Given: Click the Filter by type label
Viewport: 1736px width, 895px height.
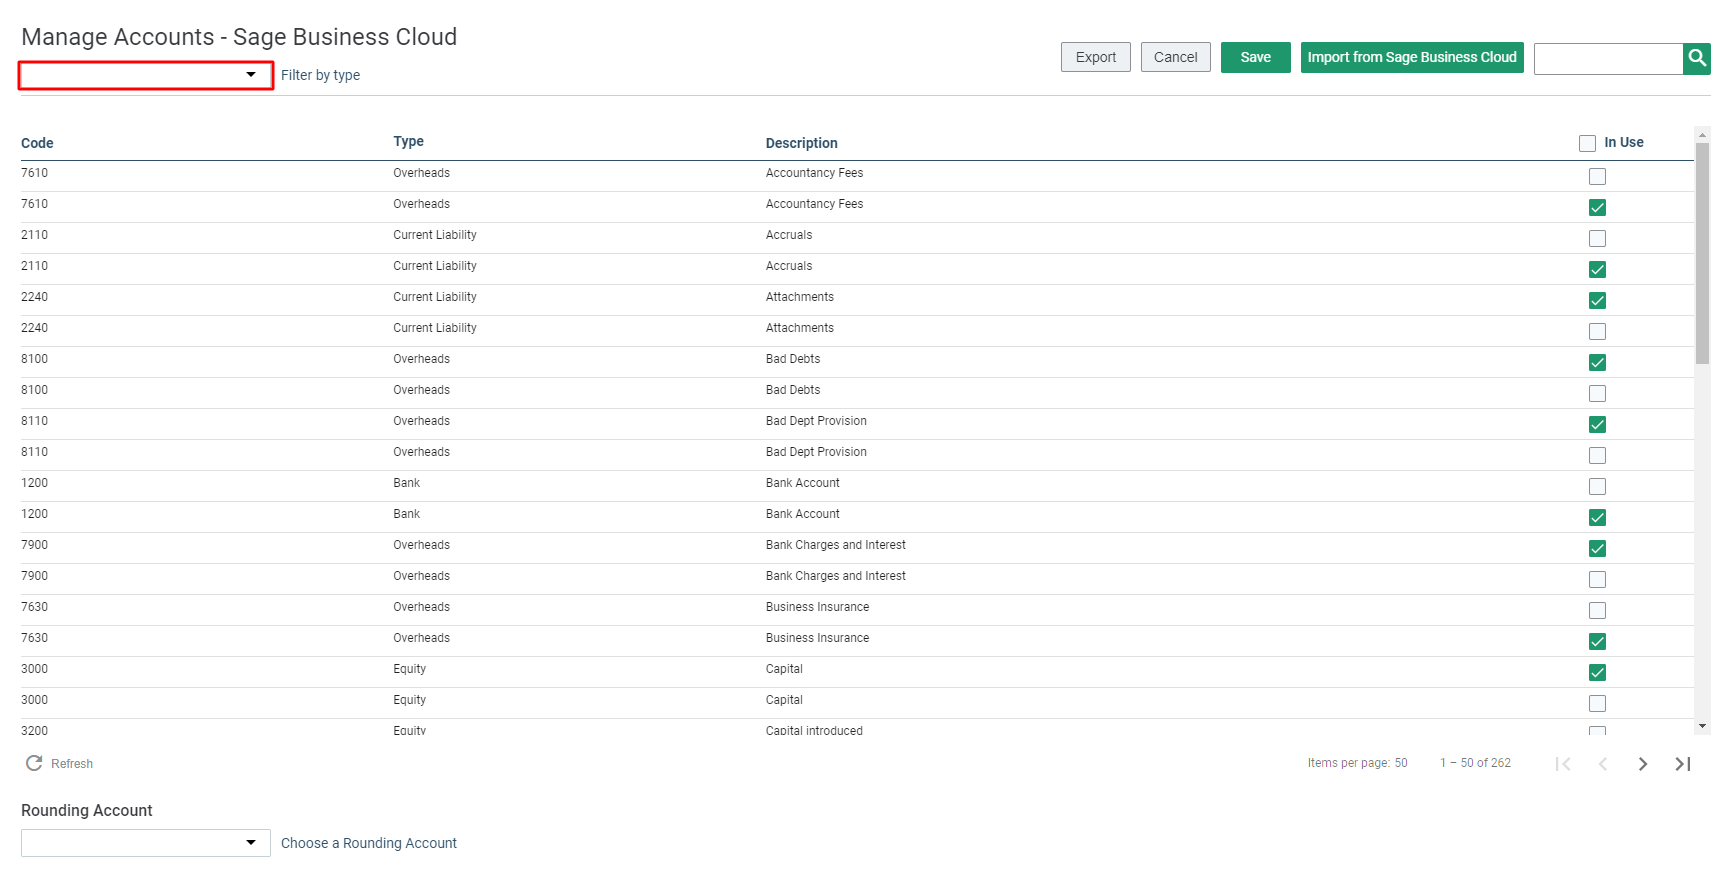Looking at the screenshot, I should 320,75.
